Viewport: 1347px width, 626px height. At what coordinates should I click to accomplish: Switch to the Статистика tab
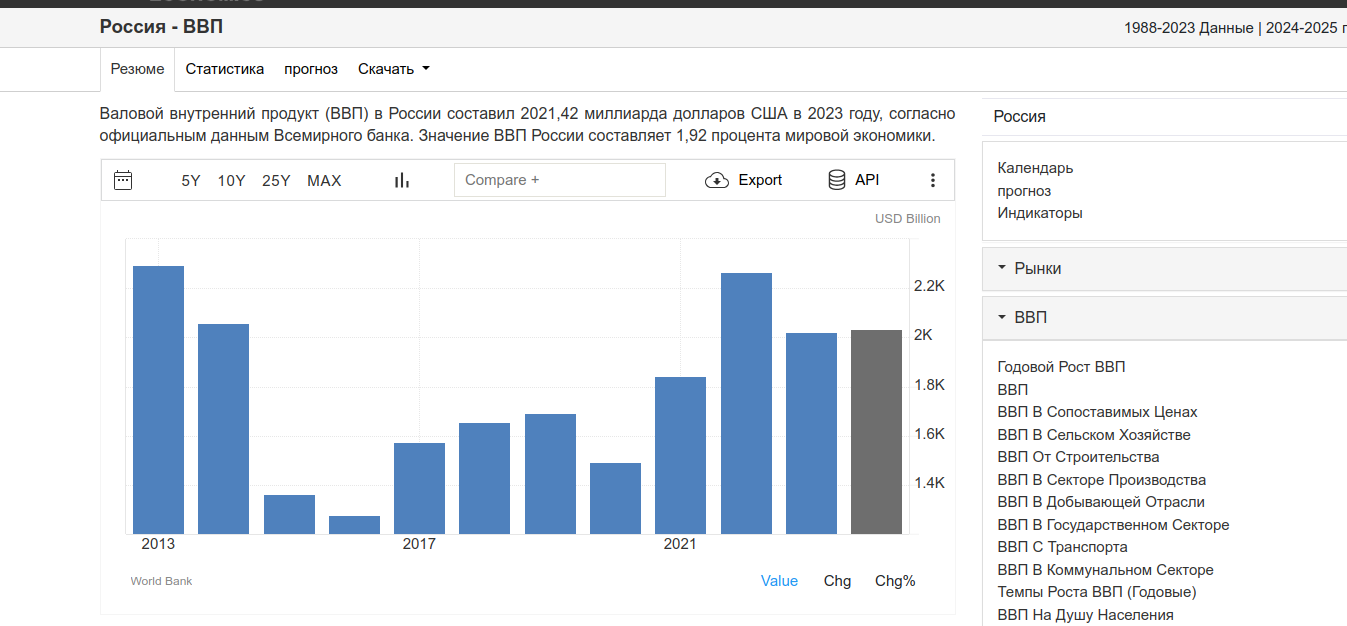[225, 69]
